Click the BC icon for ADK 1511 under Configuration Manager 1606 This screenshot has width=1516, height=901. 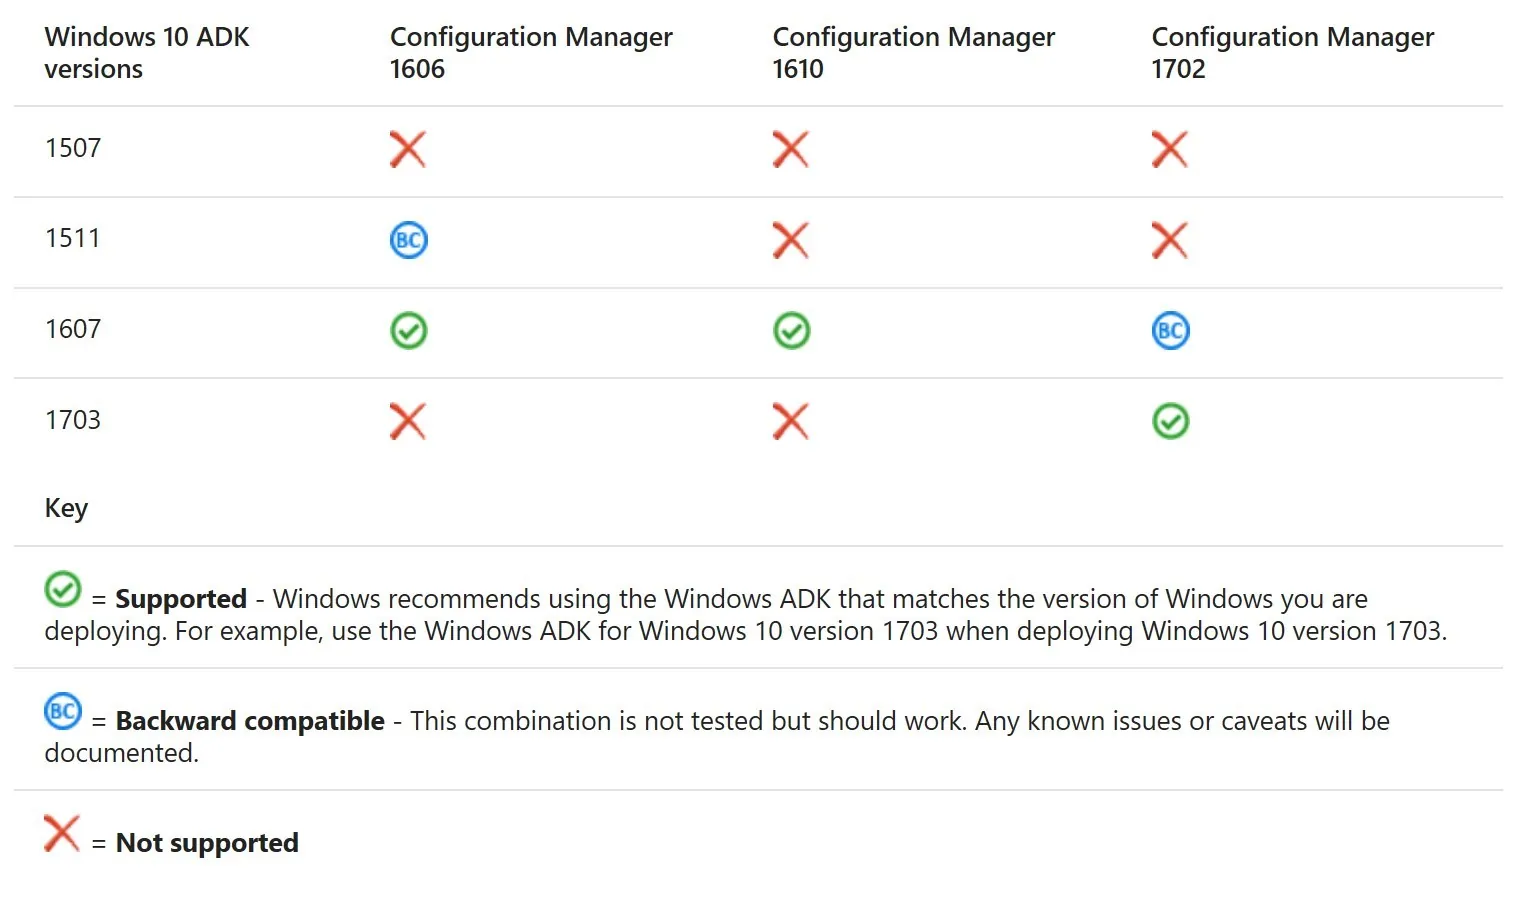tap(408, 240)
